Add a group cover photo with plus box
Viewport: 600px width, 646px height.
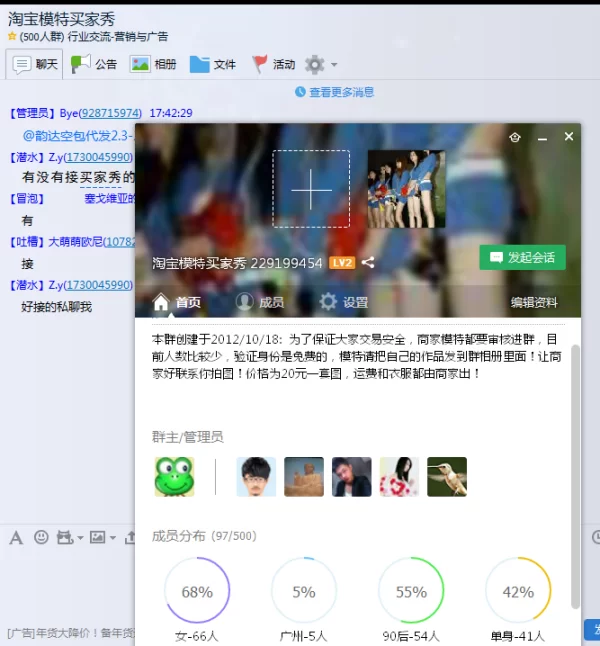click(x=311, y=189)
